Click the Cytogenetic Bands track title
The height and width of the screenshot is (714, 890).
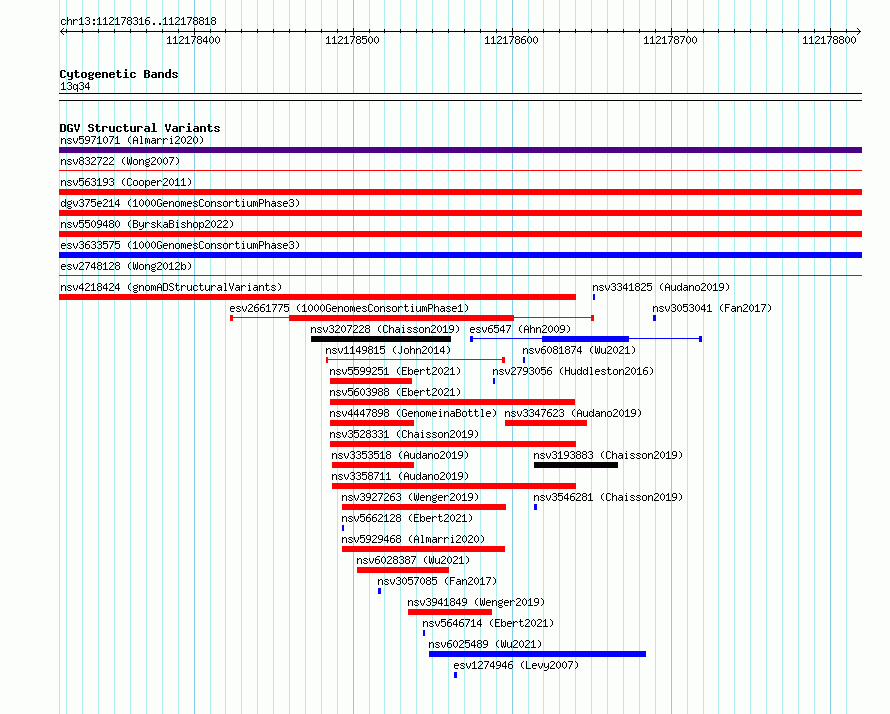[119, 74]
